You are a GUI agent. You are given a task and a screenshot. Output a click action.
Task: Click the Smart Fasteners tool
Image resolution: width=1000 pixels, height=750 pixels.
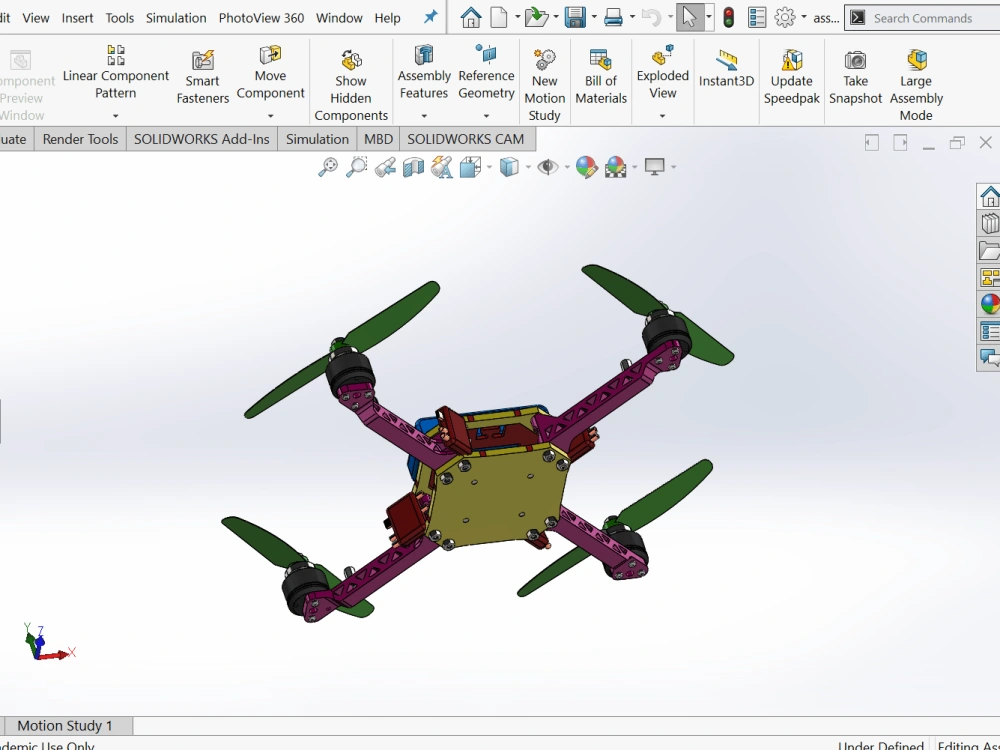click(x=202, y=78)
